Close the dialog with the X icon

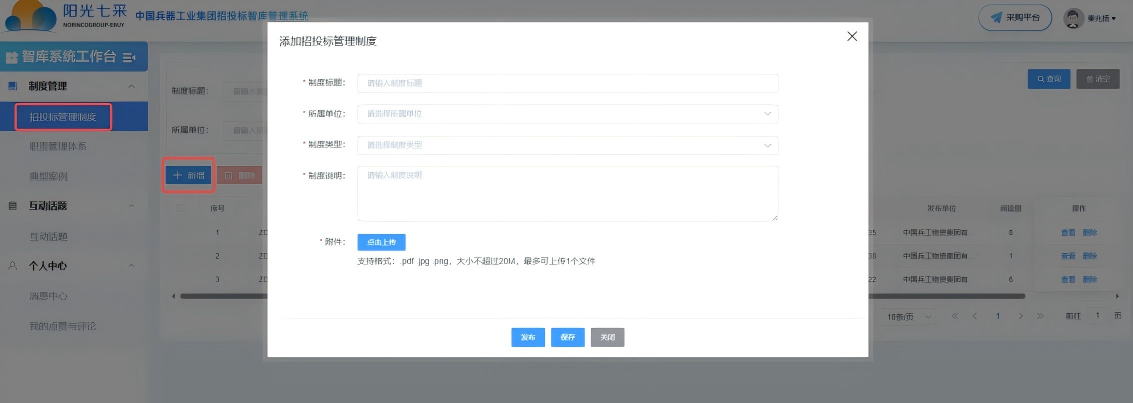click(852, 37)
